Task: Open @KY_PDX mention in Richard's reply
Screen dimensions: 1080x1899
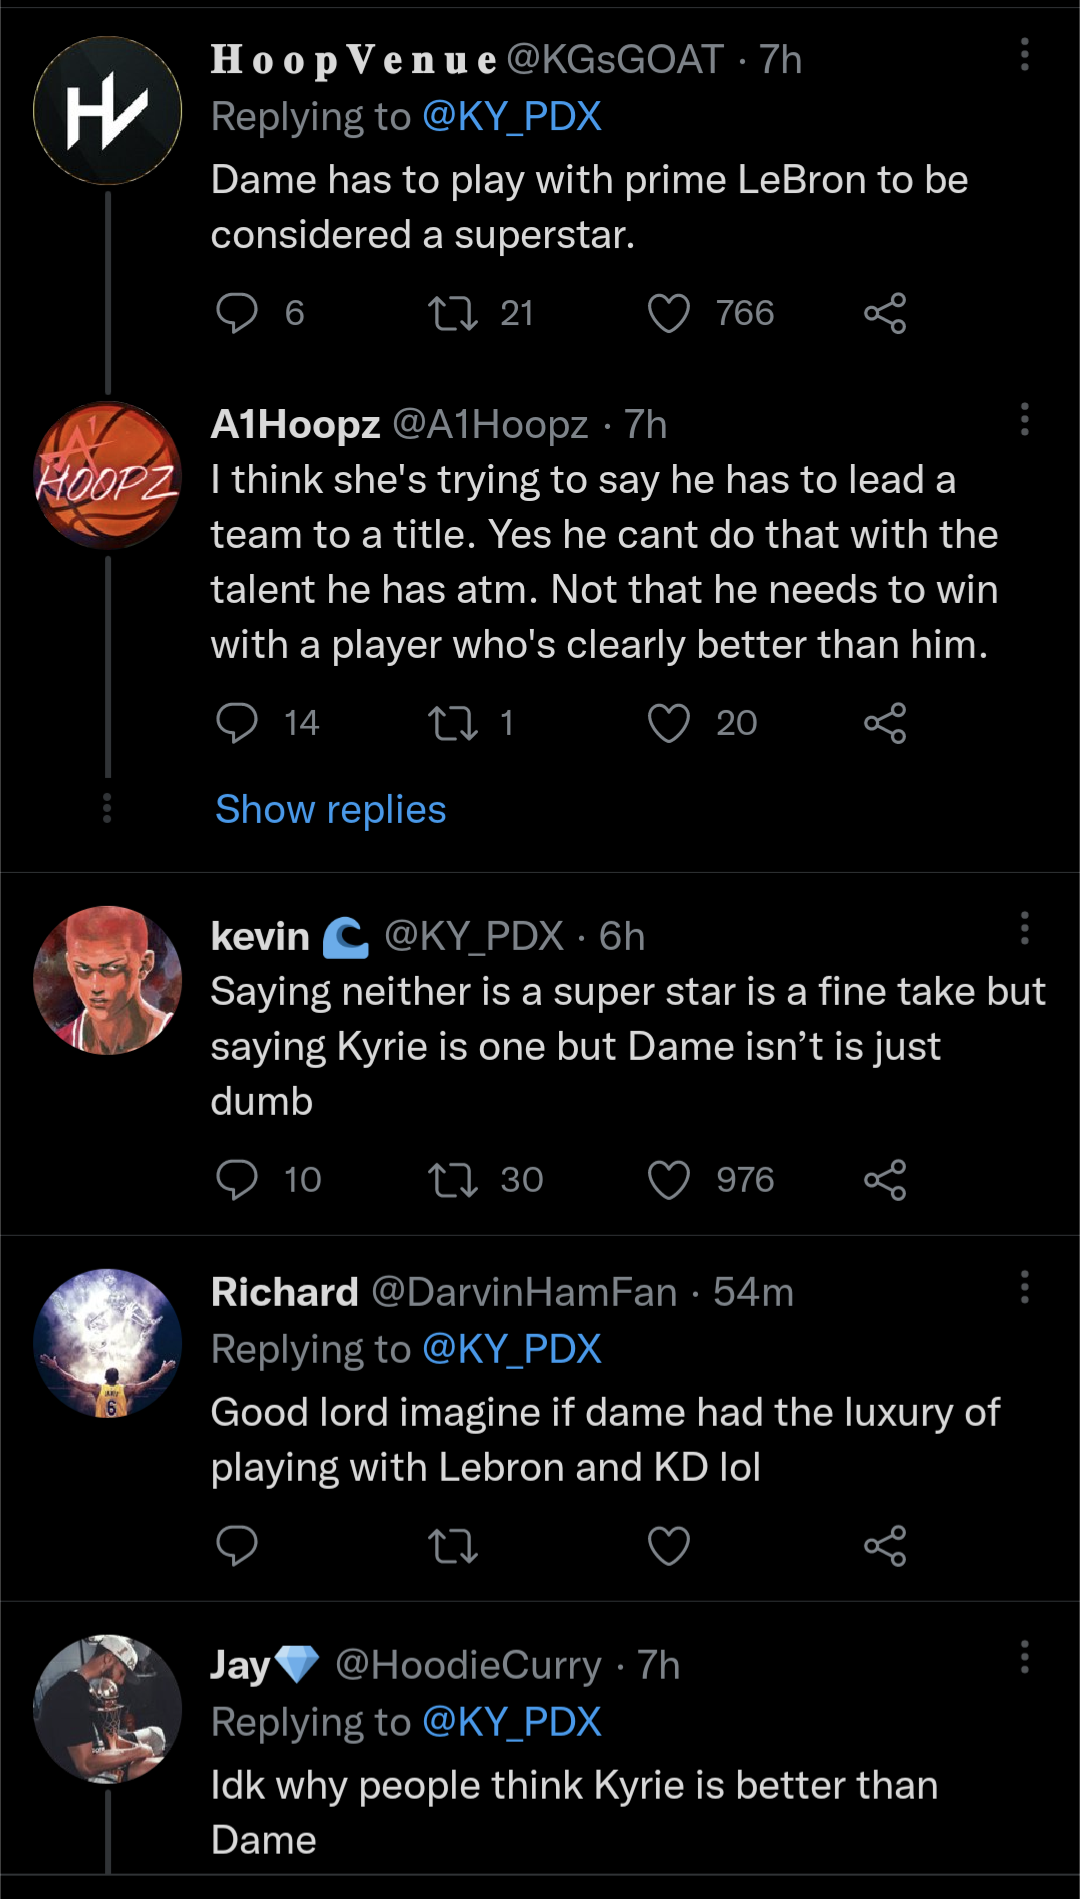Action: (x=511, y=1349)
